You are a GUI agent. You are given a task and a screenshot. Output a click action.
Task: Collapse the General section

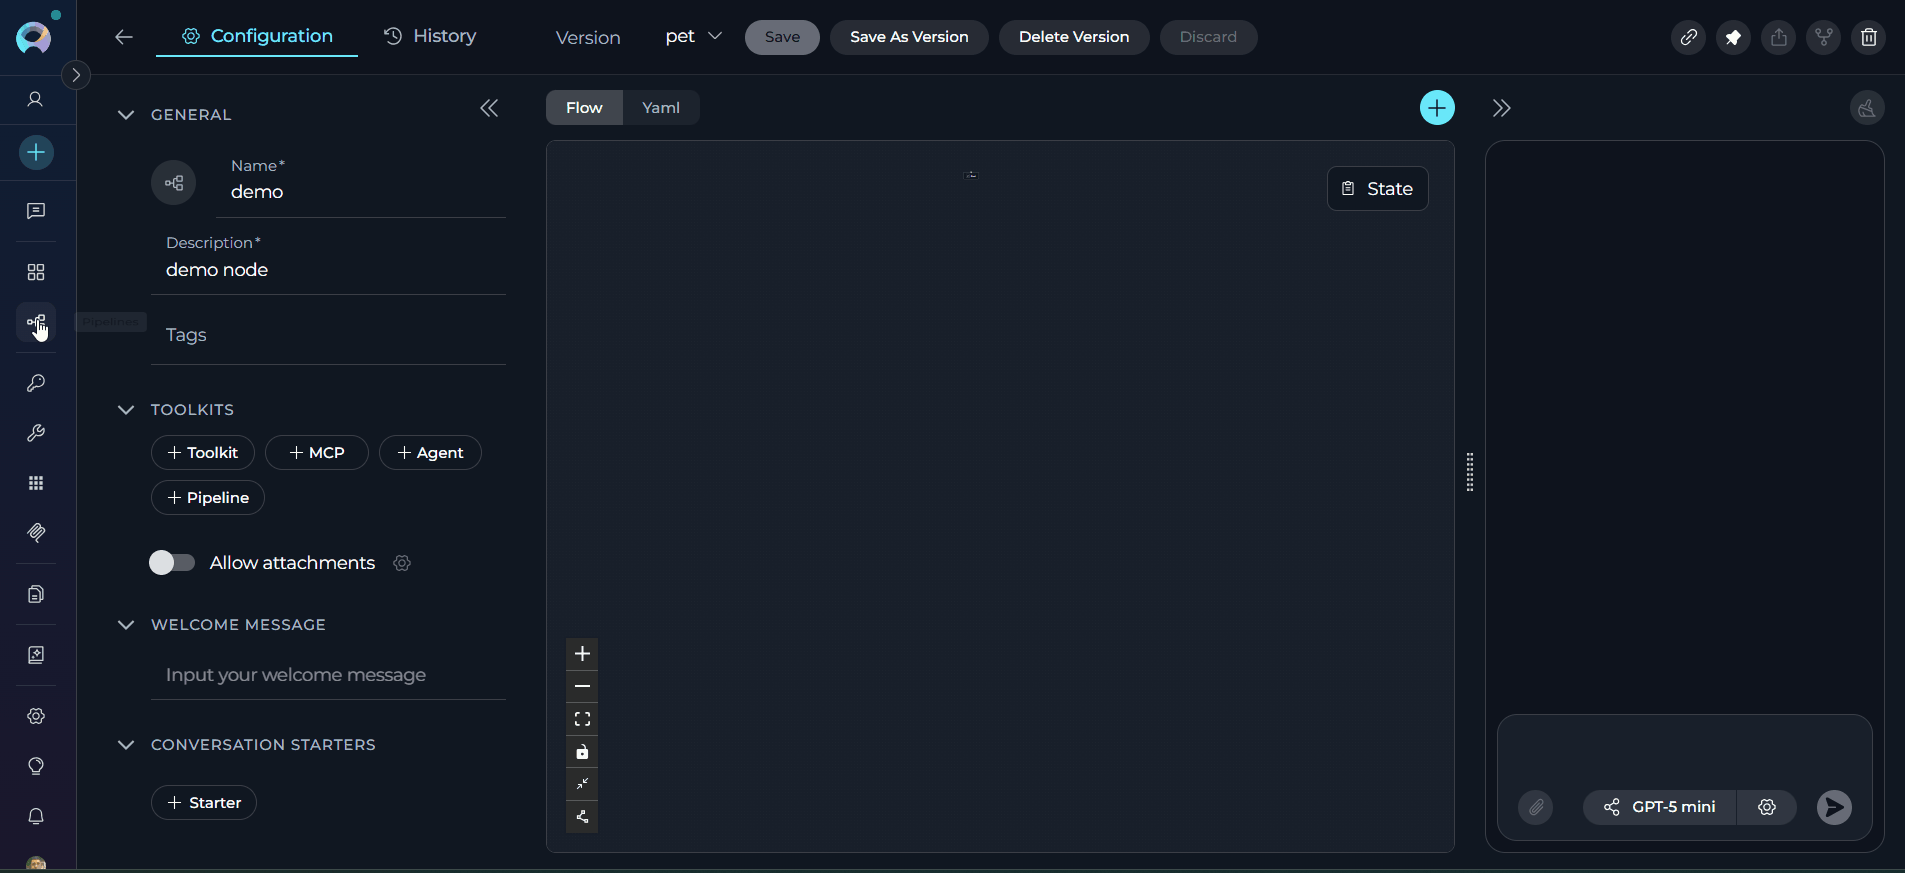pyautogui.click(x=126, y=115)
